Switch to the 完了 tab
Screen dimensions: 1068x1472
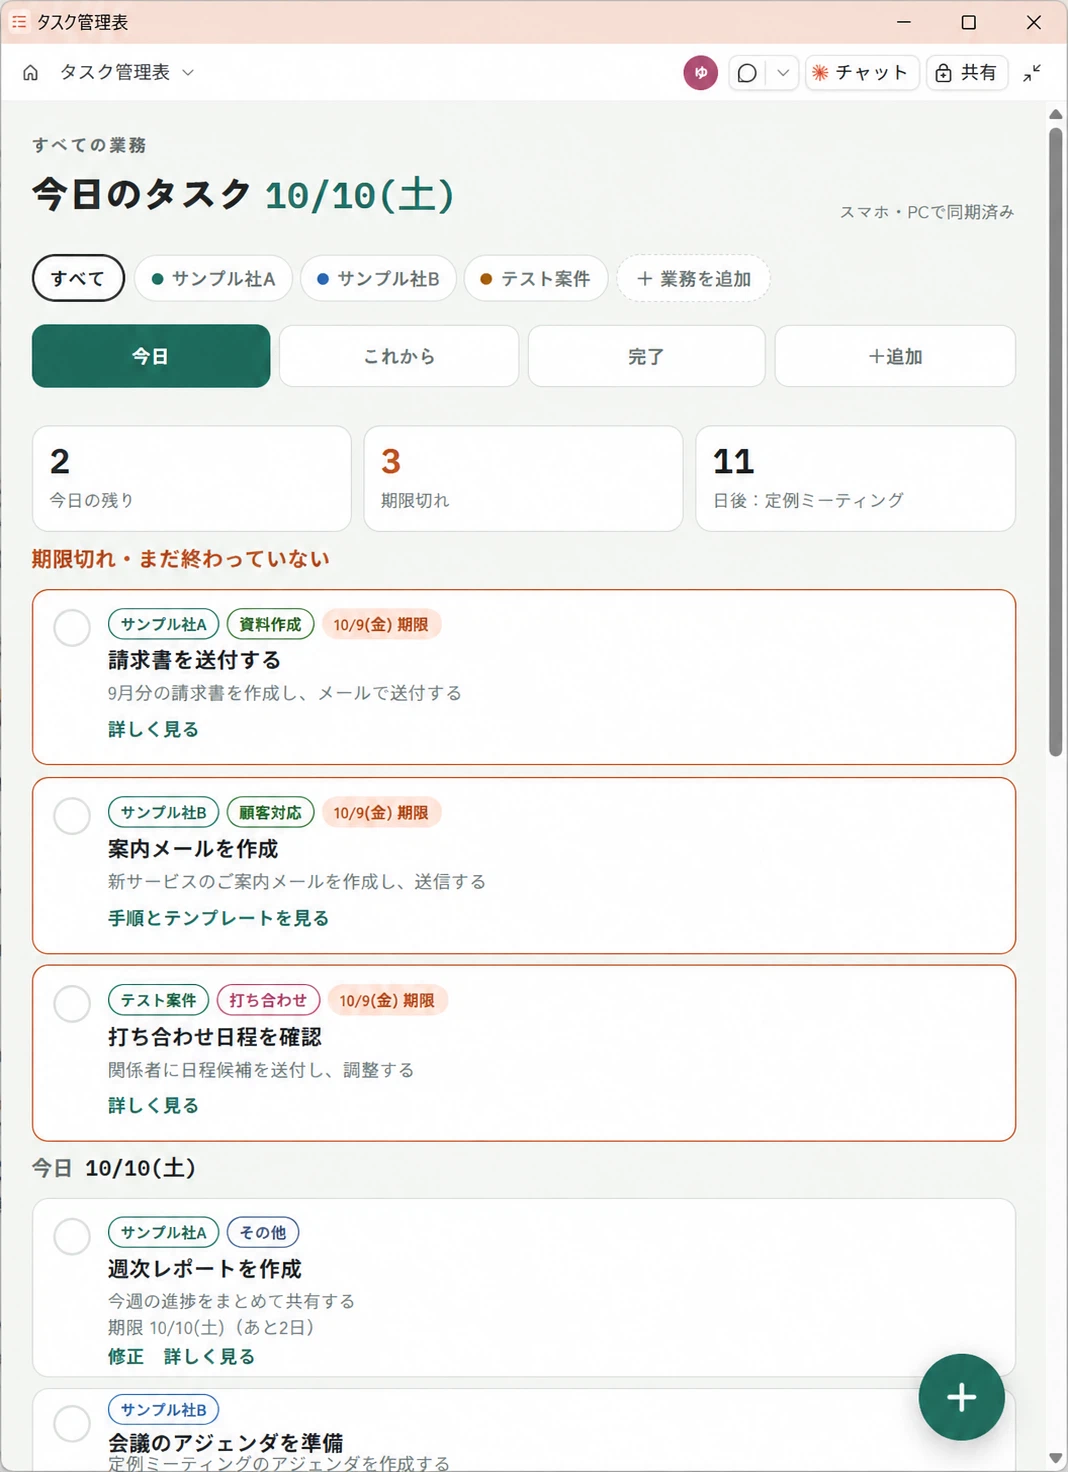coord(646,356)
